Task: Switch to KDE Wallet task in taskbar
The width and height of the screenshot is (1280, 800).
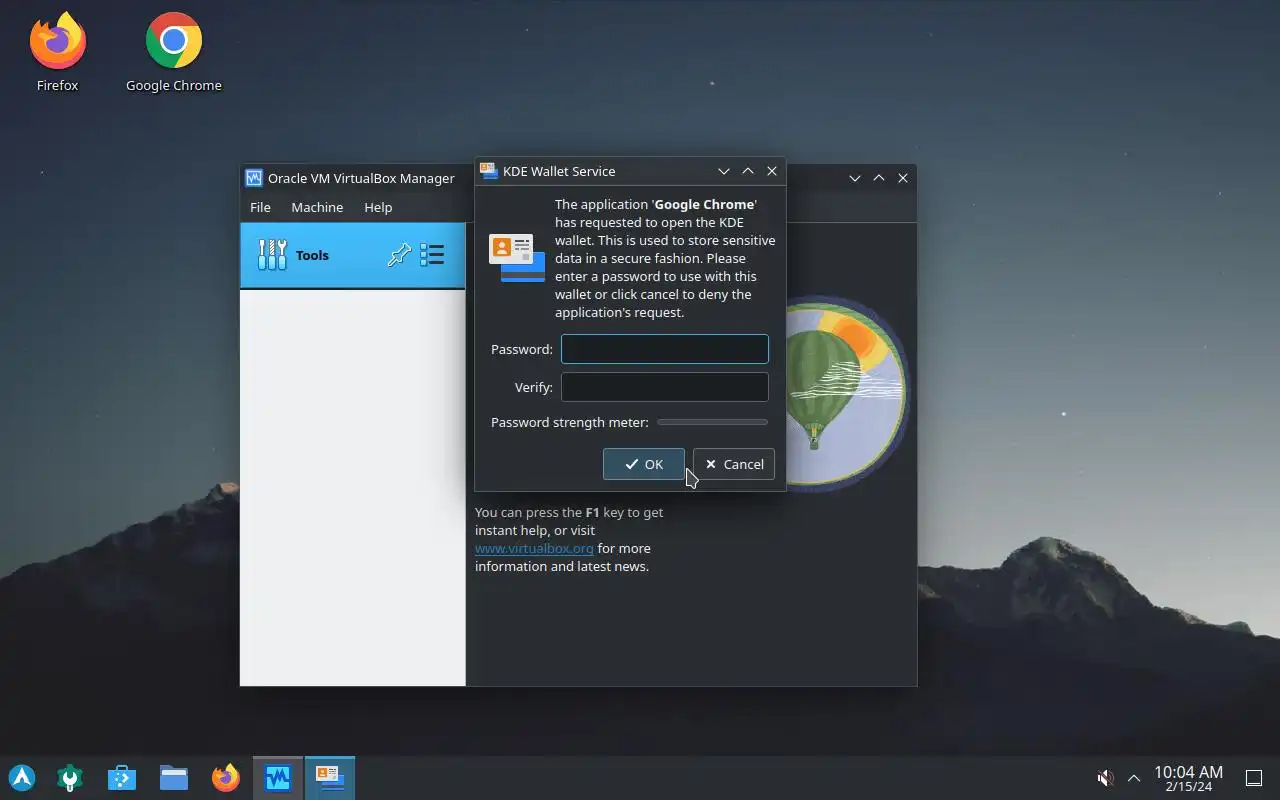Action: point(330,778)
